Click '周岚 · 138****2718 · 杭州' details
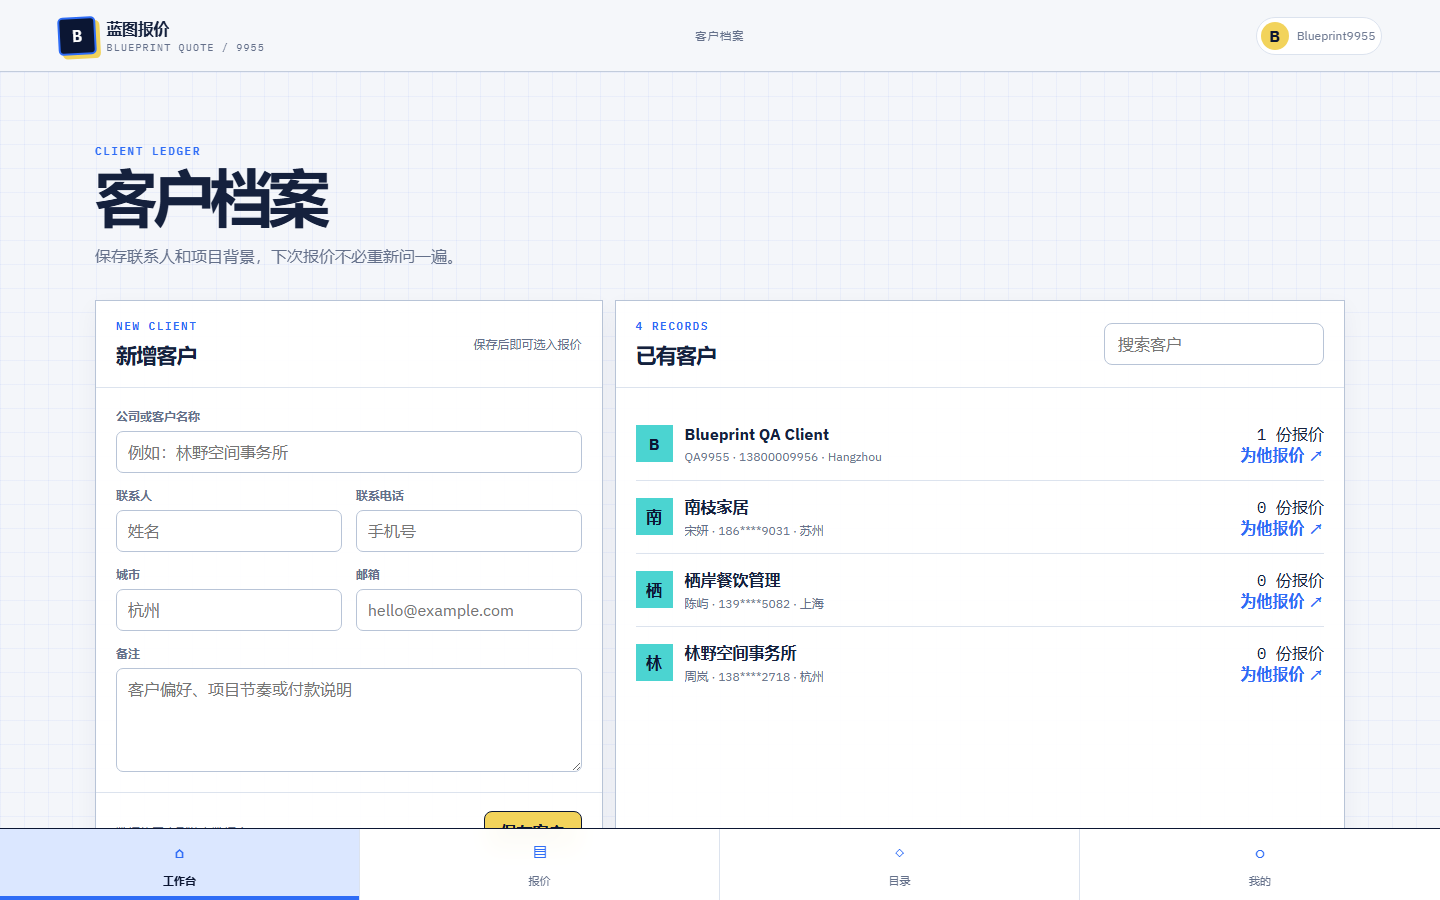 click(754, 677)
